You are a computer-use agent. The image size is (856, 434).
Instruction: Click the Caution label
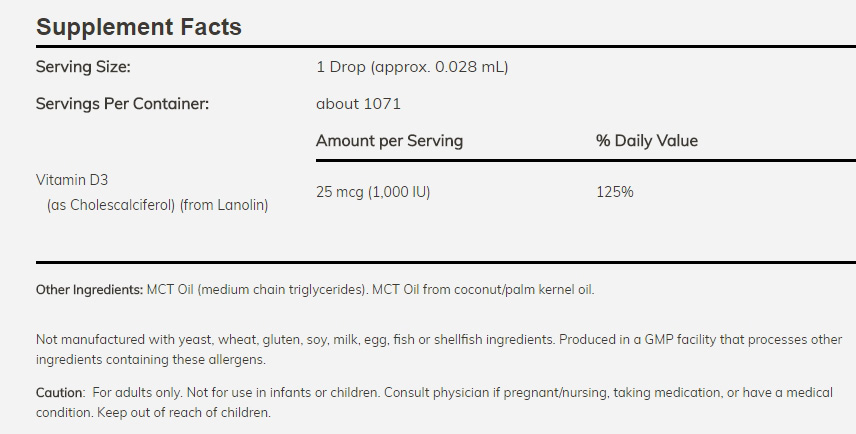(x=60, y=393)
